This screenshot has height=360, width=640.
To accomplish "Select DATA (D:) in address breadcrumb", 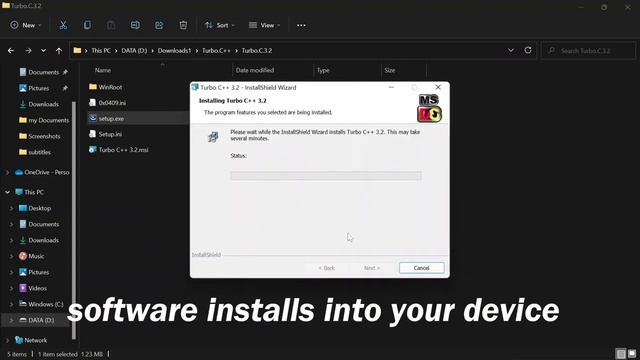I will (x=134, y=51).
